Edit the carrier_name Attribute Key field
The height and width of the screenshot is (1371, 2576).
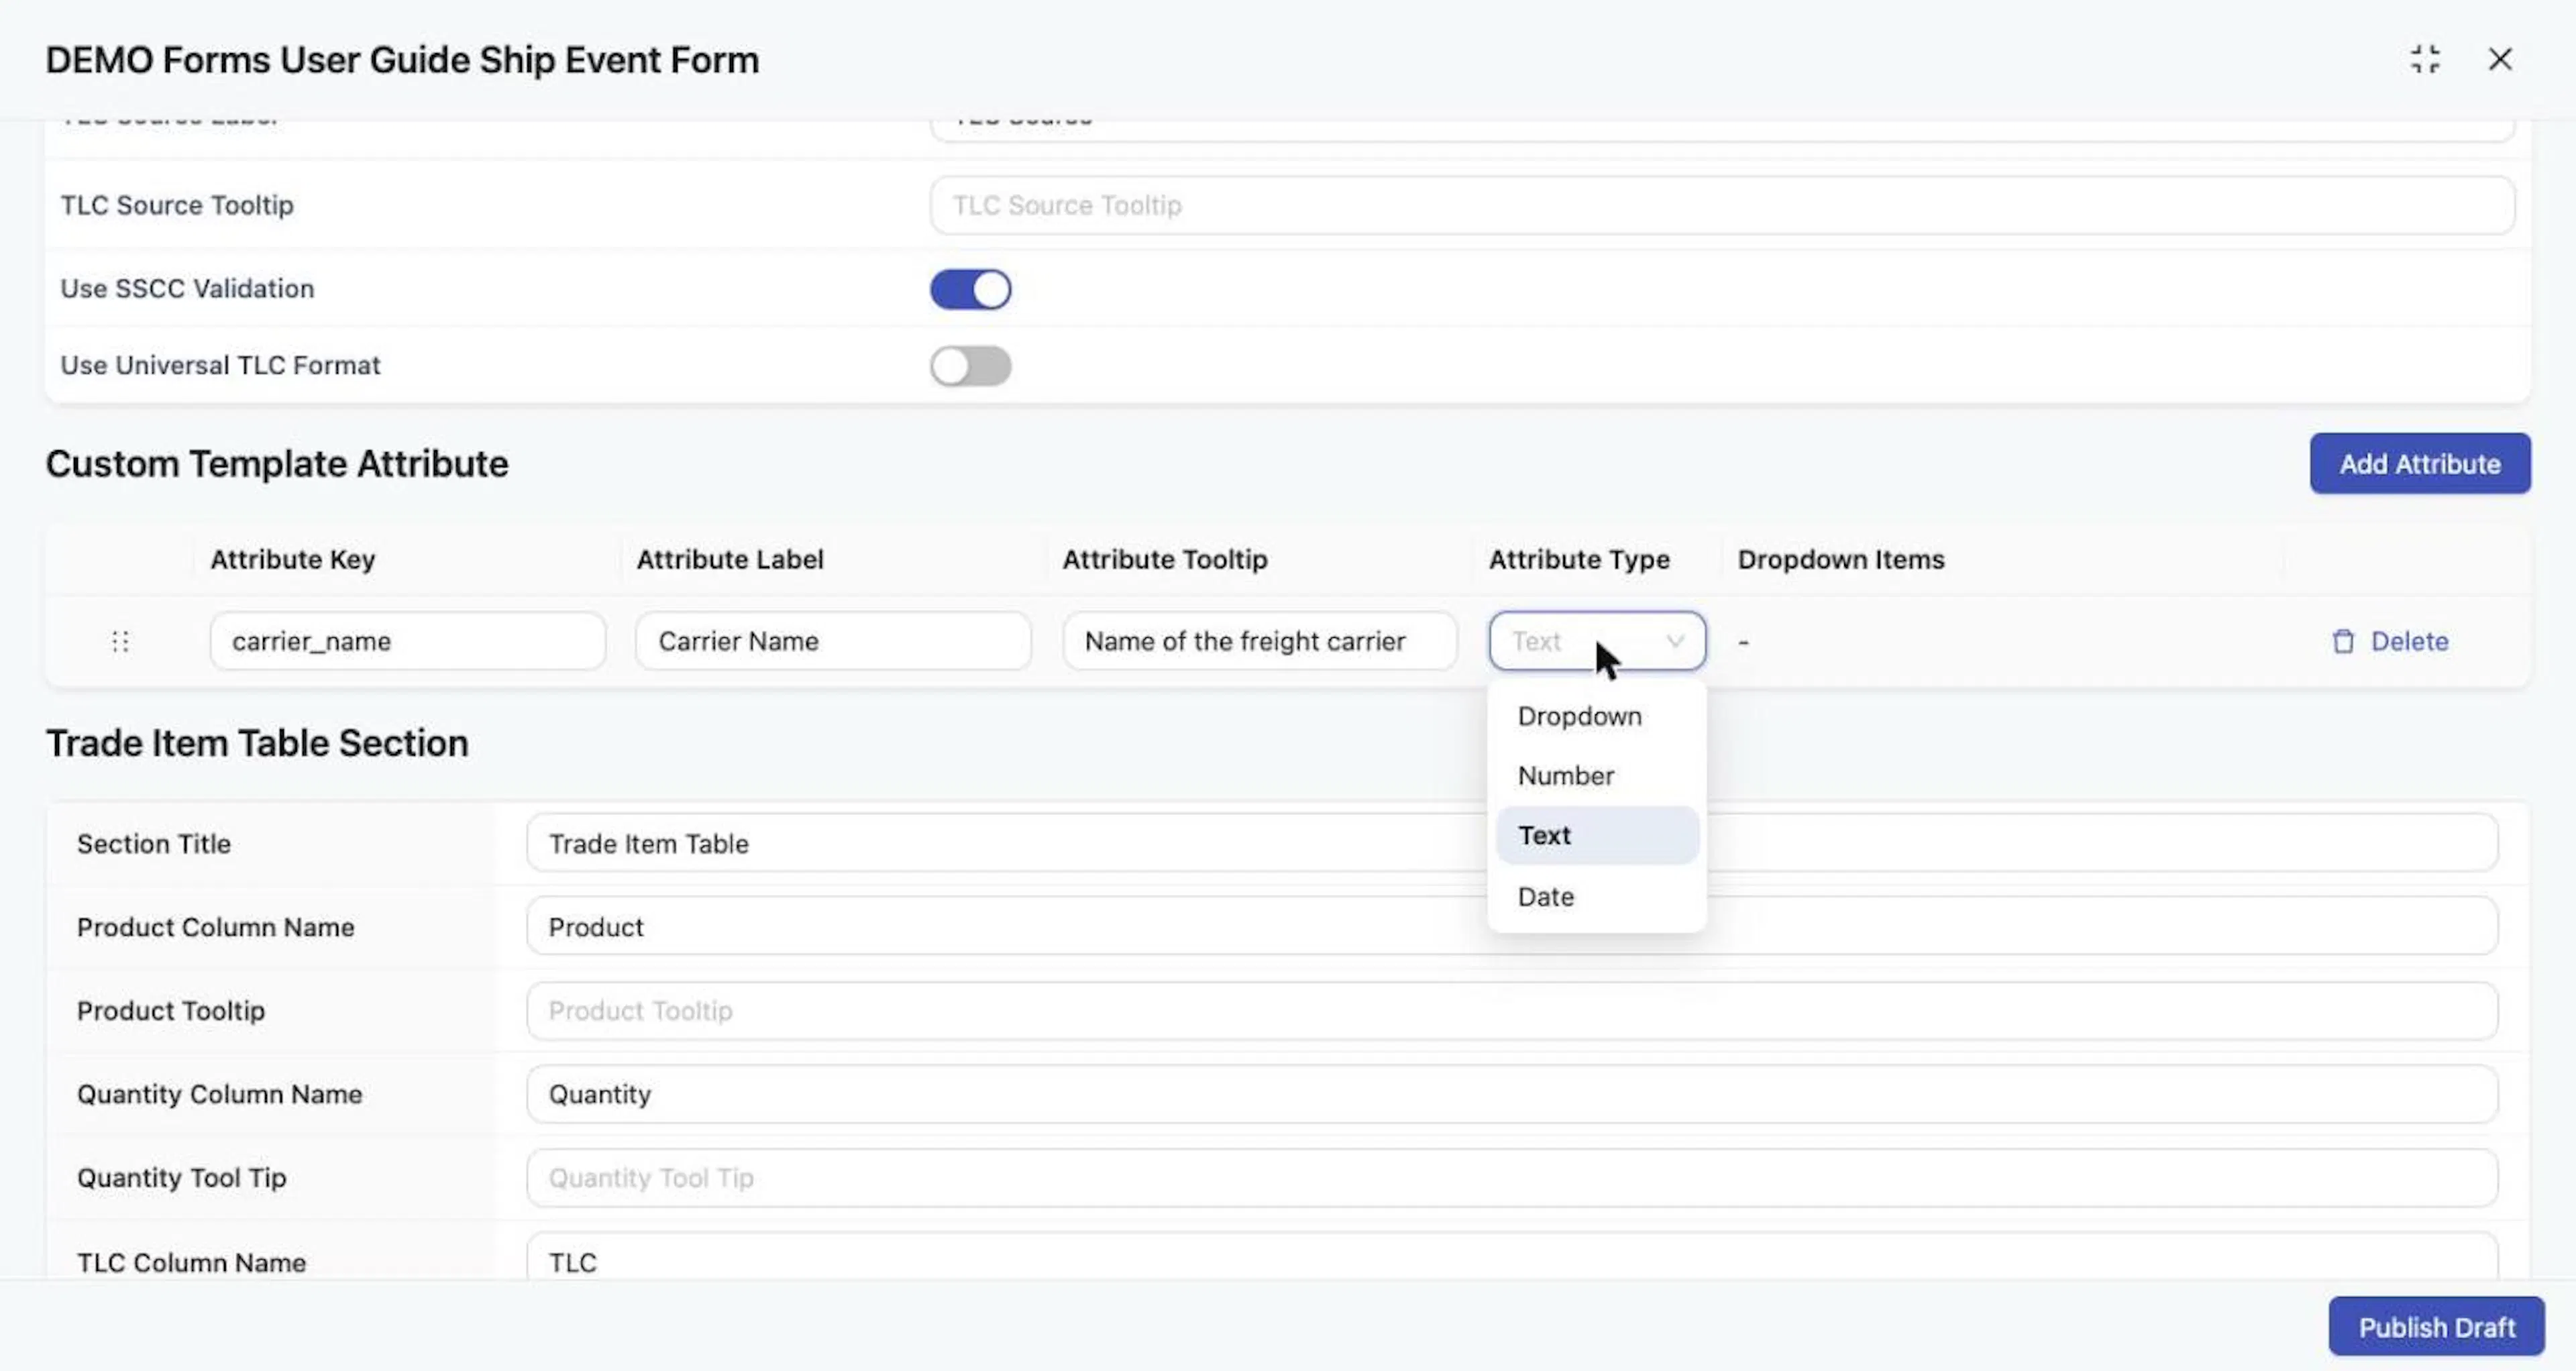tap(407, 641)
